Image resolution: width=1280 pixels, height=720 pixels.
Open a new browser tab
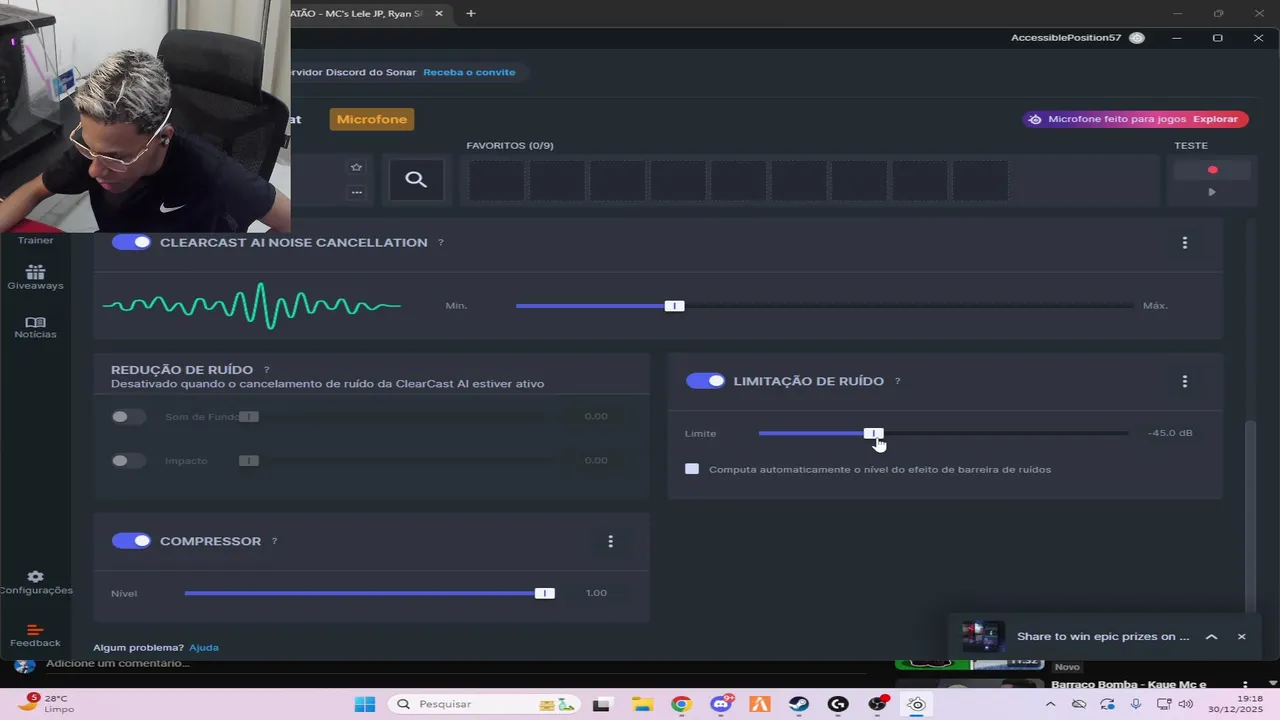[471, 13]
